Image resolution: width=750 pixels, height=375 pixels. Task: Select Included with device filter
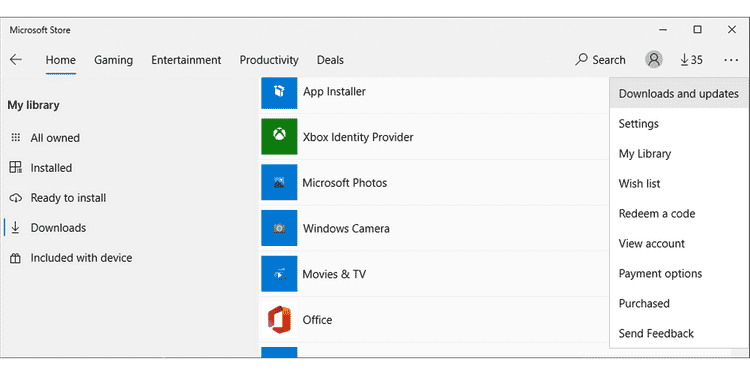(81, 258)
